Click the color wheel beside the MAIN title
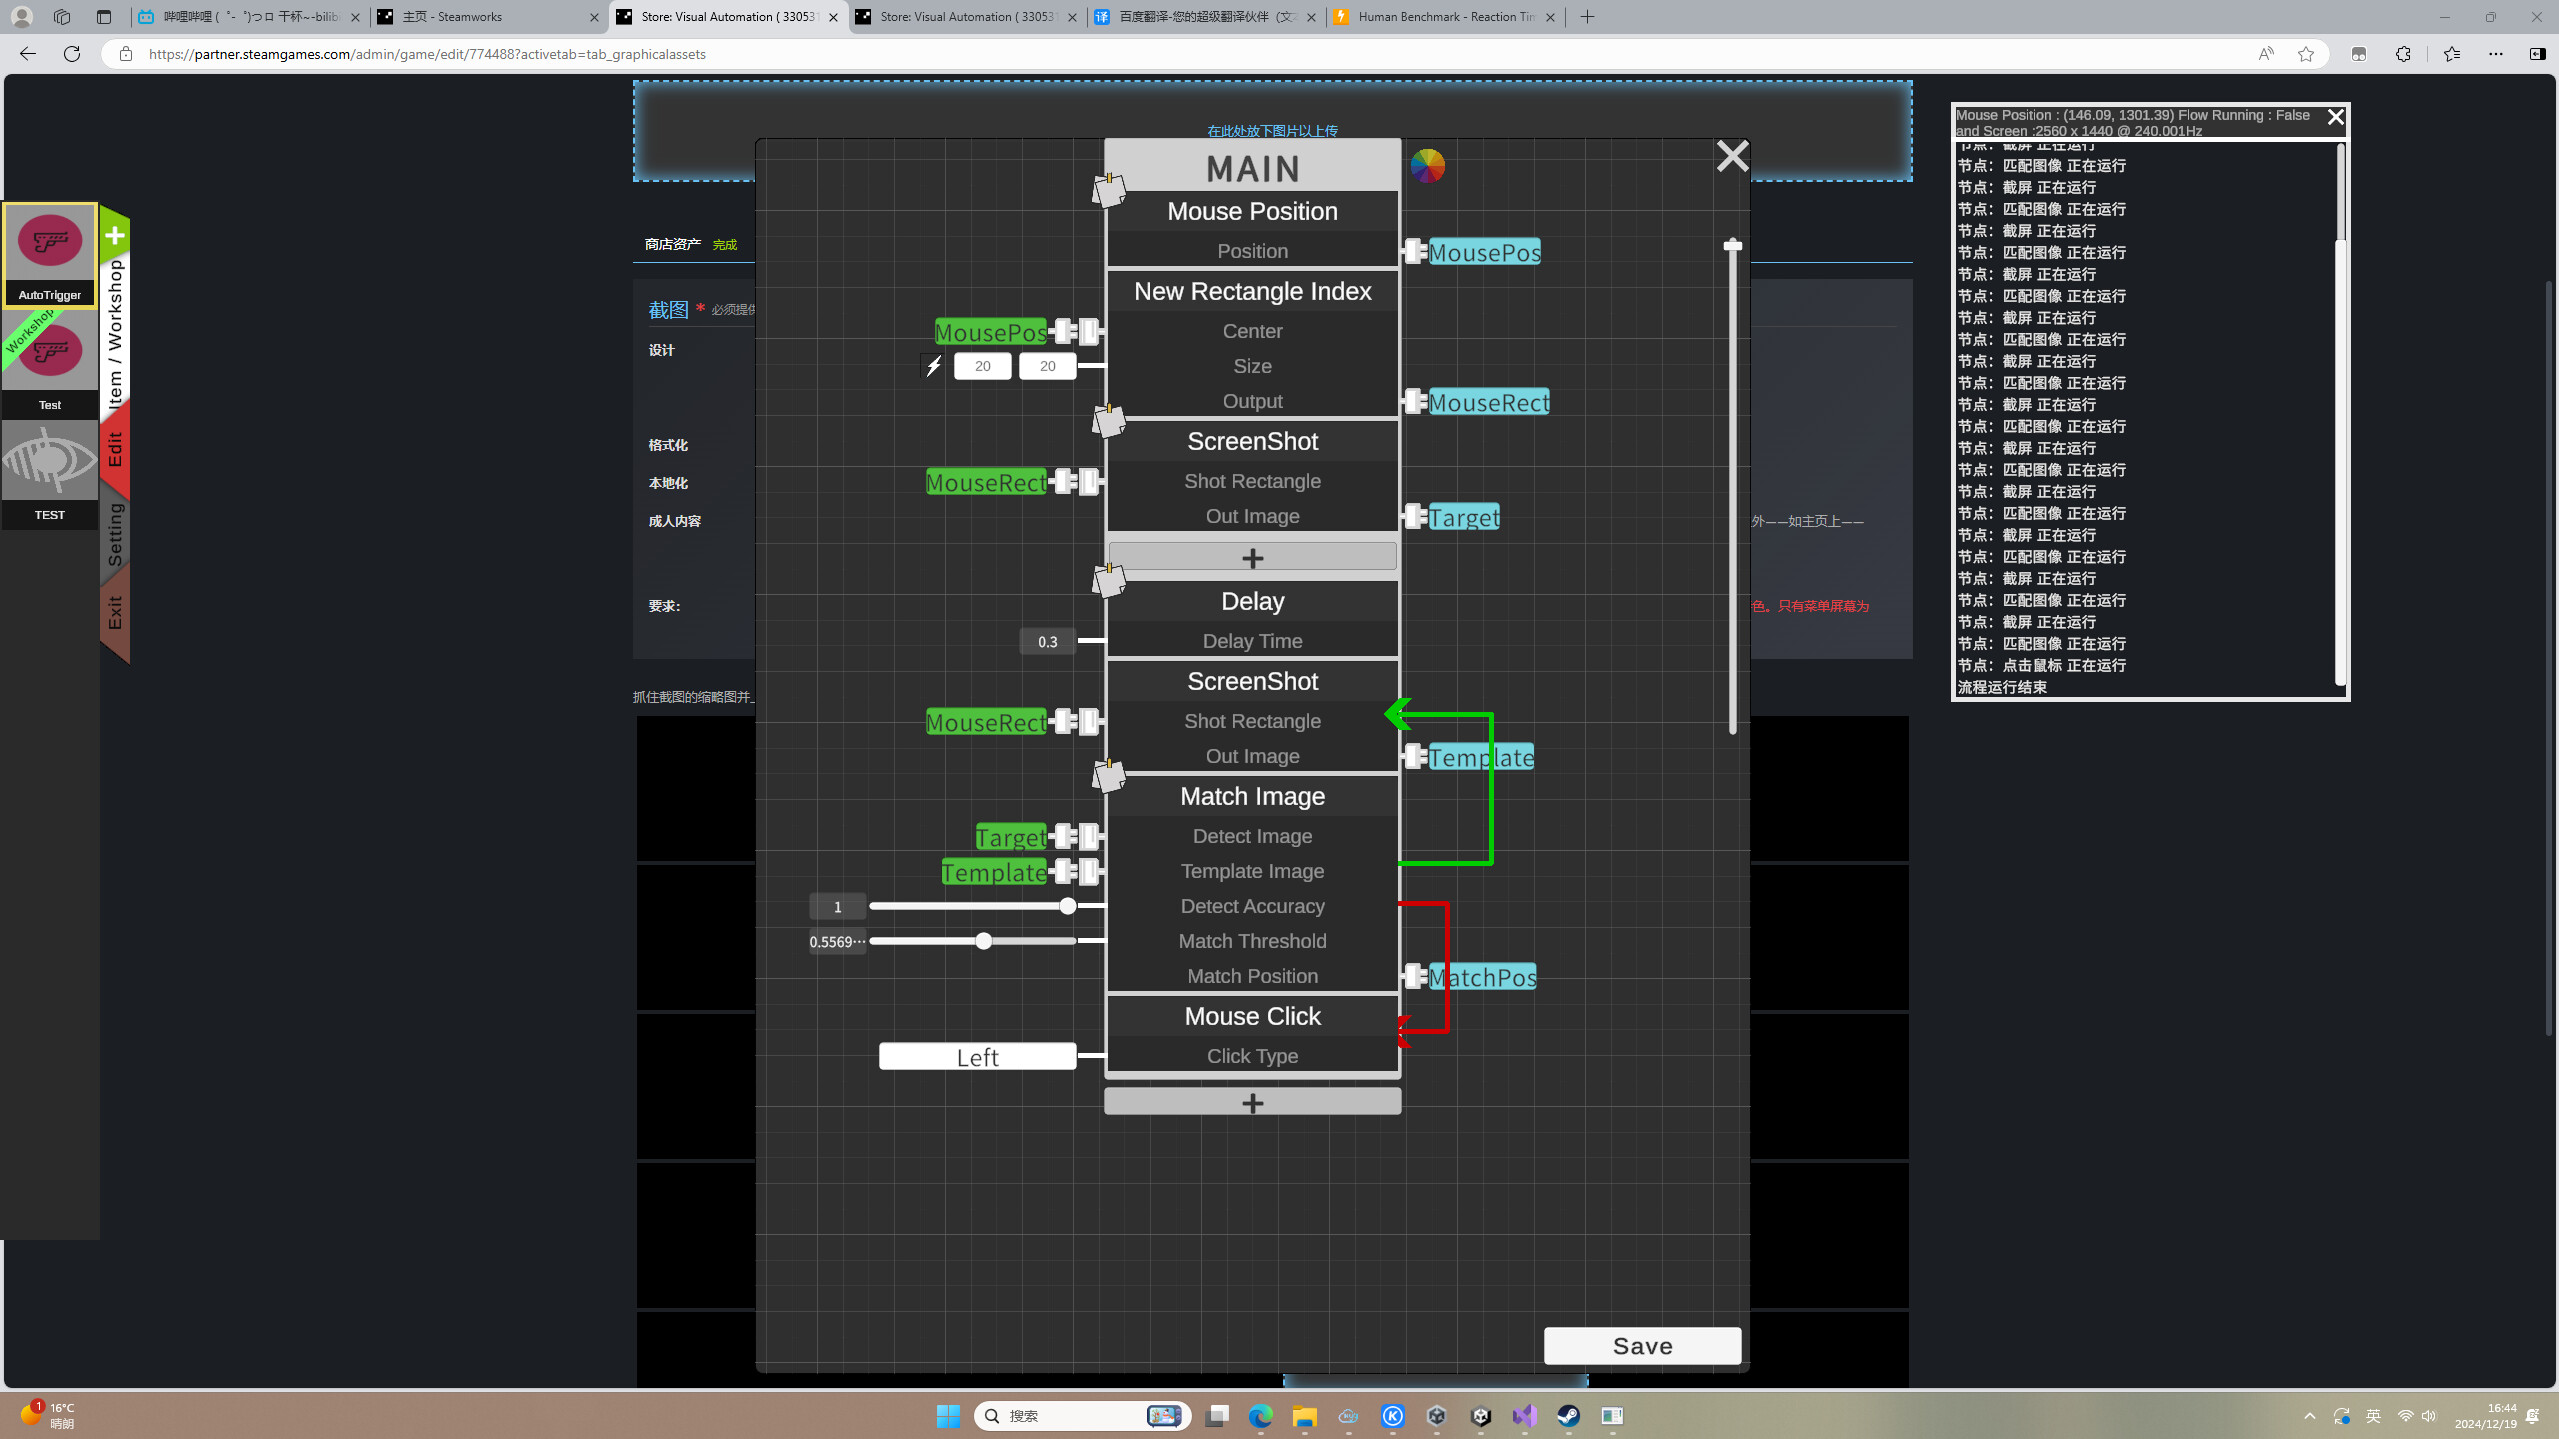This screenshot has height=1439, width=2559. [x=1426, y=166]
